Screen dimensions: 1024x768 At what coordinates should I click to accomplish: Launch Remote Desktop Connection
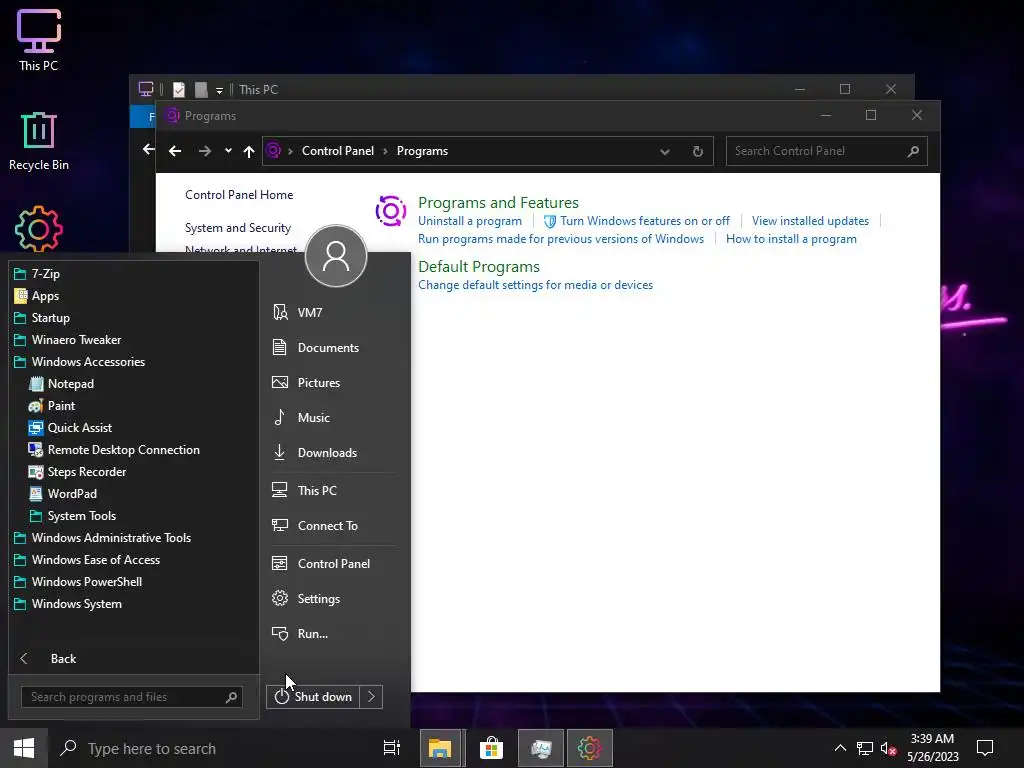coord(114,450)
